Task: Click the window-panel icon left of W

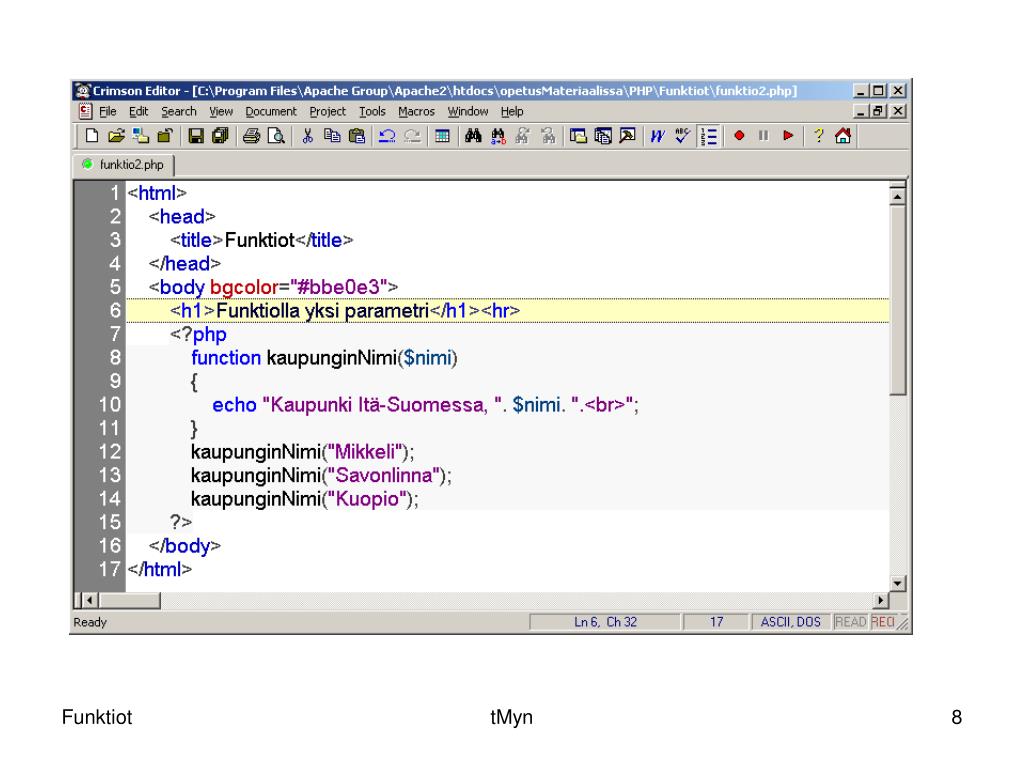Action: (x=628, y=136)
